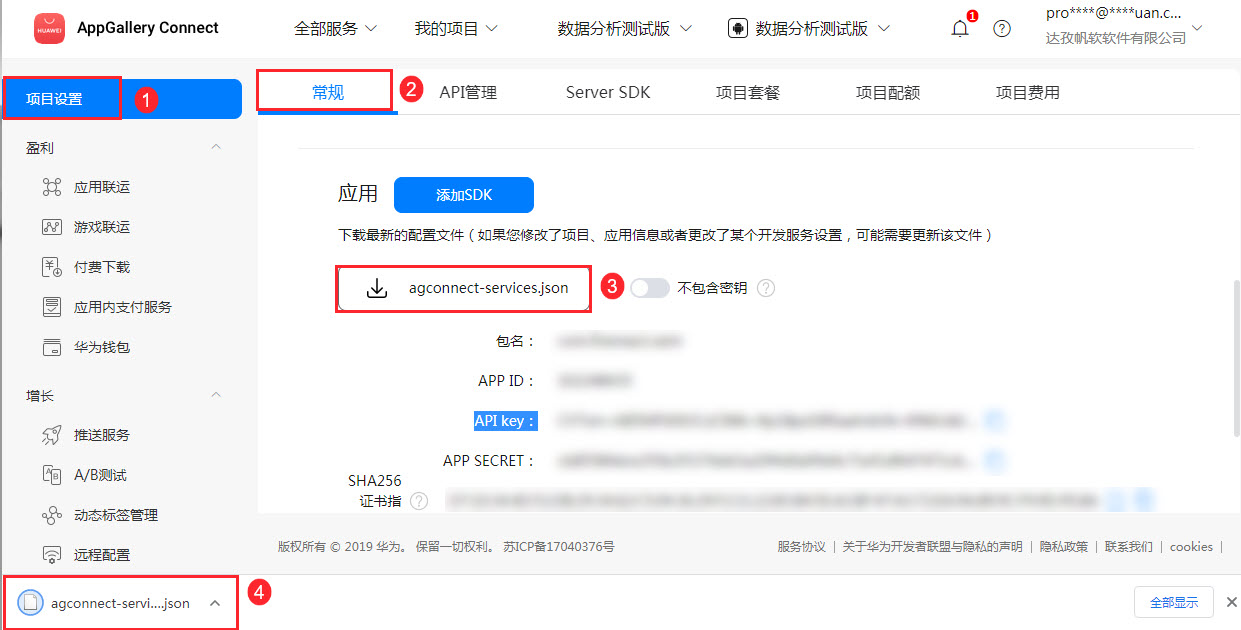Click the 推送服务 menu text
This screenshot has width=1241, height=630.
(102, 435)
